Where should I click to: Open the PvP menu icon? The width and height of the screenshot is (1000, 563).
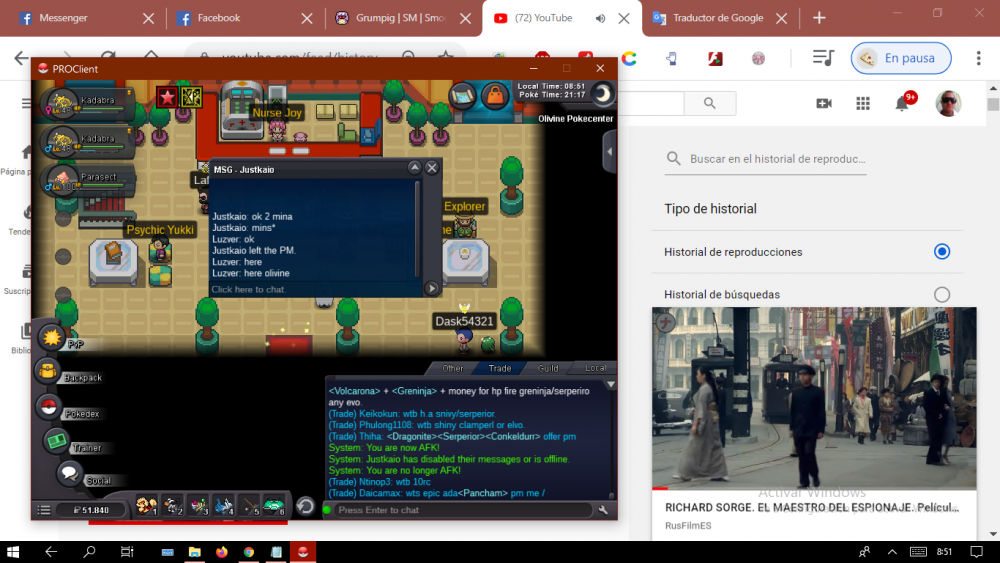(50, 338)
